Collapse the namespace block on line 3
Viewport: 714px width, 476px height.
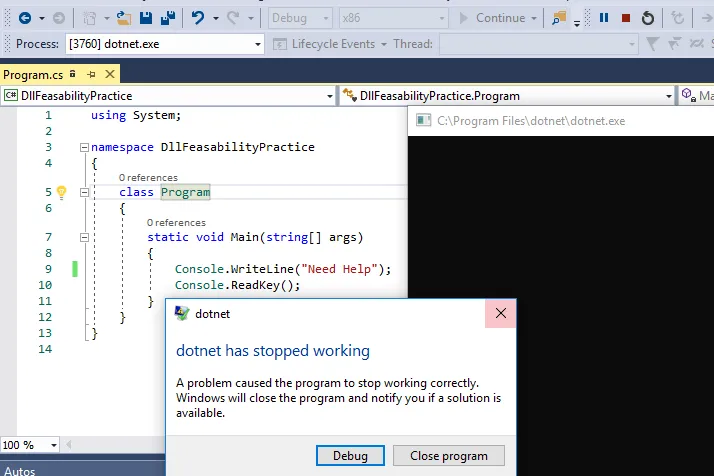pyautogui.click(x=84, y=147)
